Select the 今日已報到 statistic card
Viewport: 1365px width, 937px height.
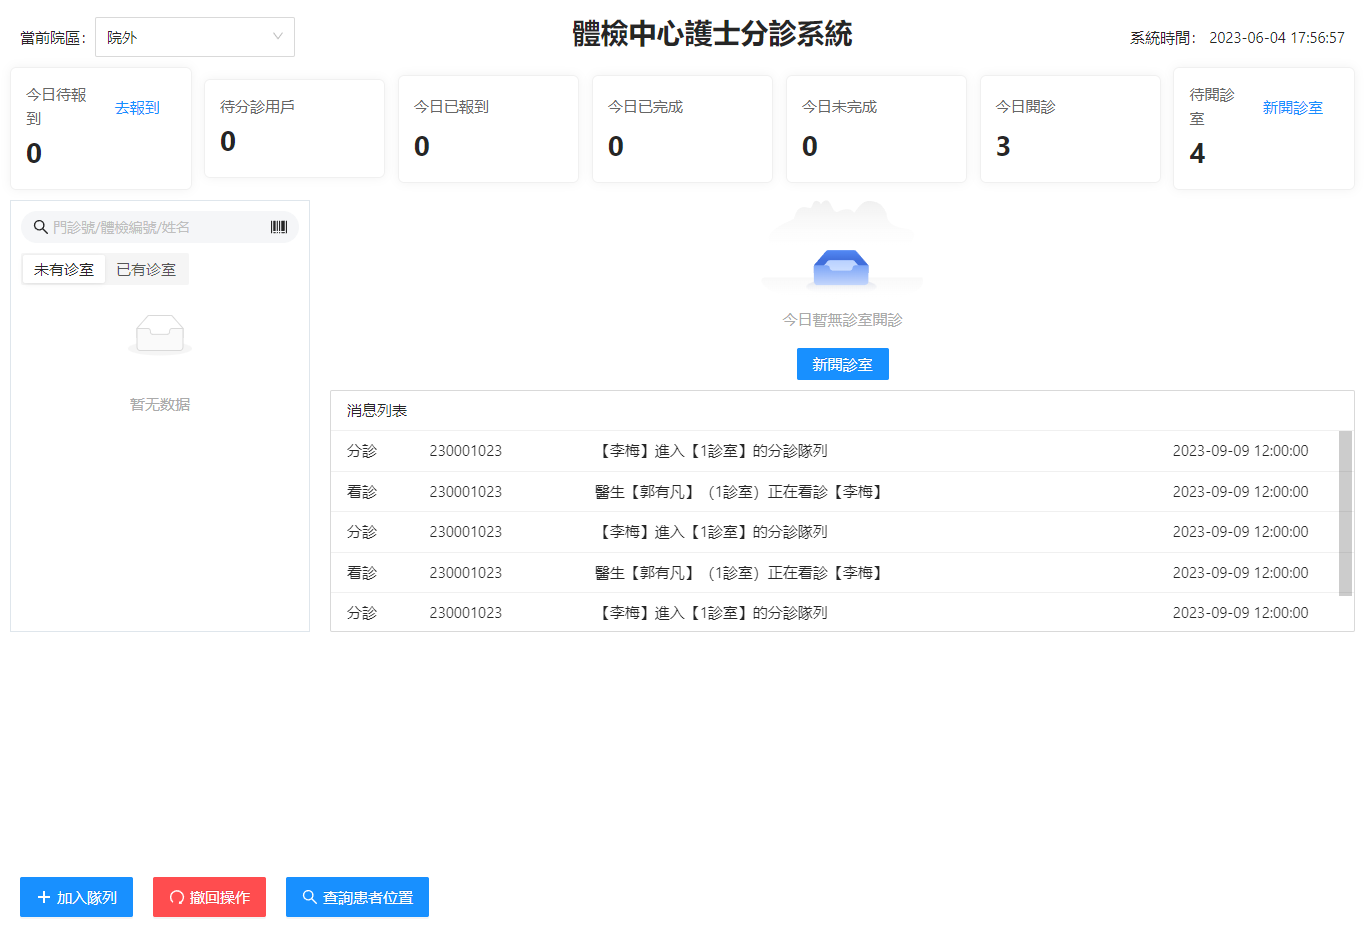pos(488,128)
